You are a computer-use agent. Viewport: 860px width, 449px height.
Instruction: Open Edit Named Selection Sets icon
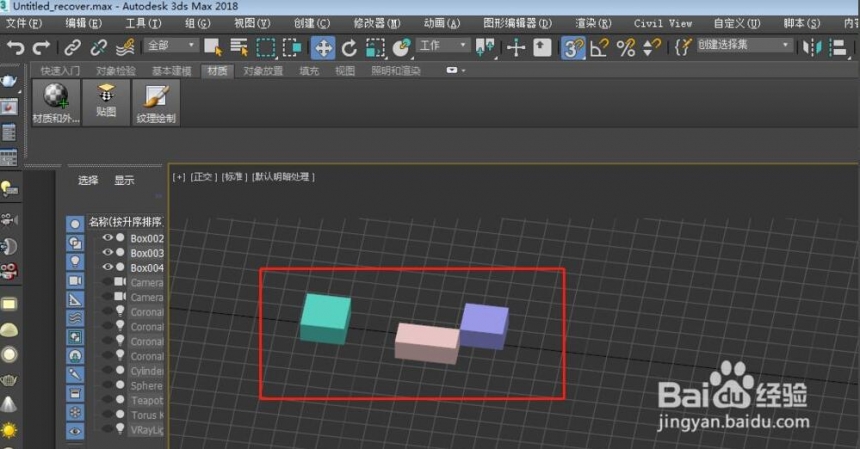click(683, 48)
